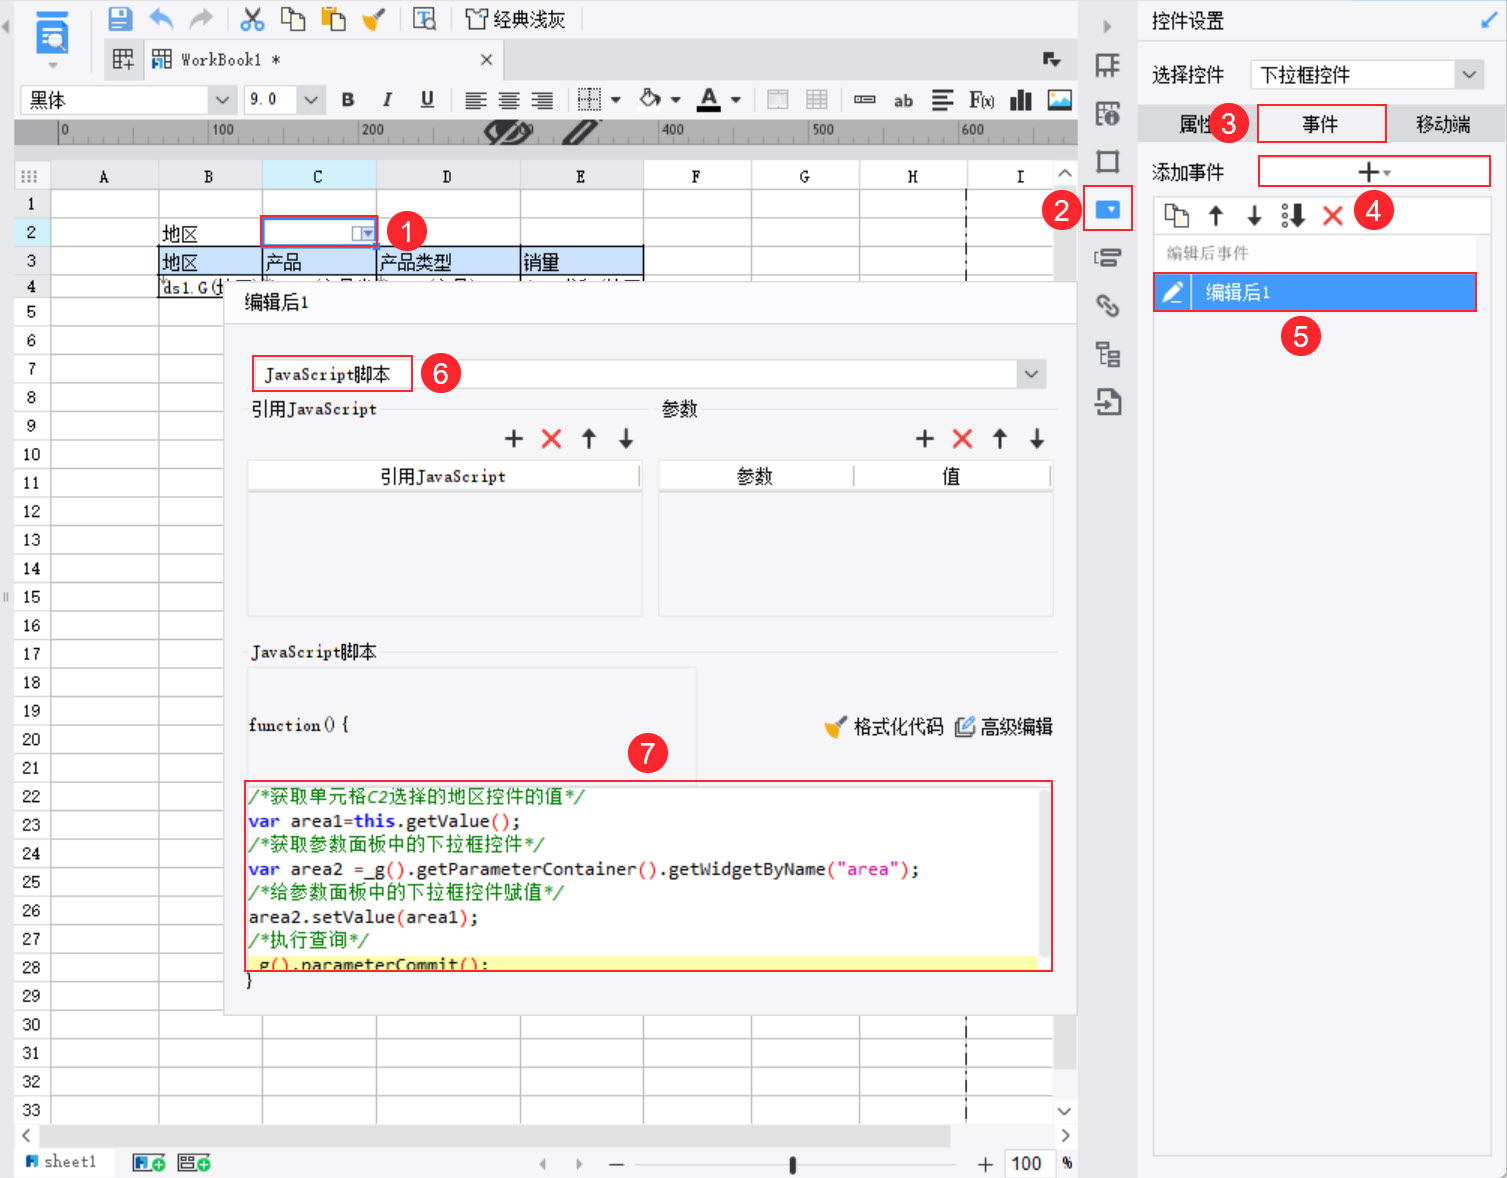Undo the last action

161,19
